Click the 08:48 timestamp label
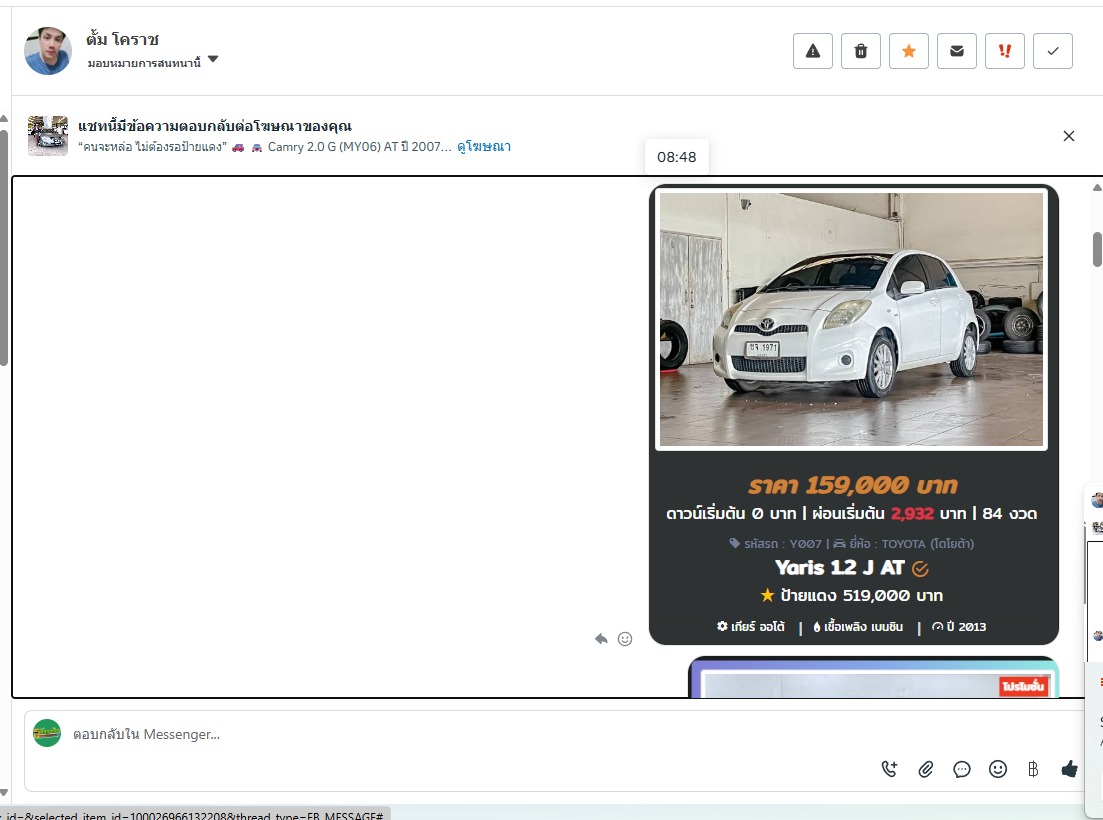Image resolution: width=1103 pixels, height=820 pixels. coord(677,157)
